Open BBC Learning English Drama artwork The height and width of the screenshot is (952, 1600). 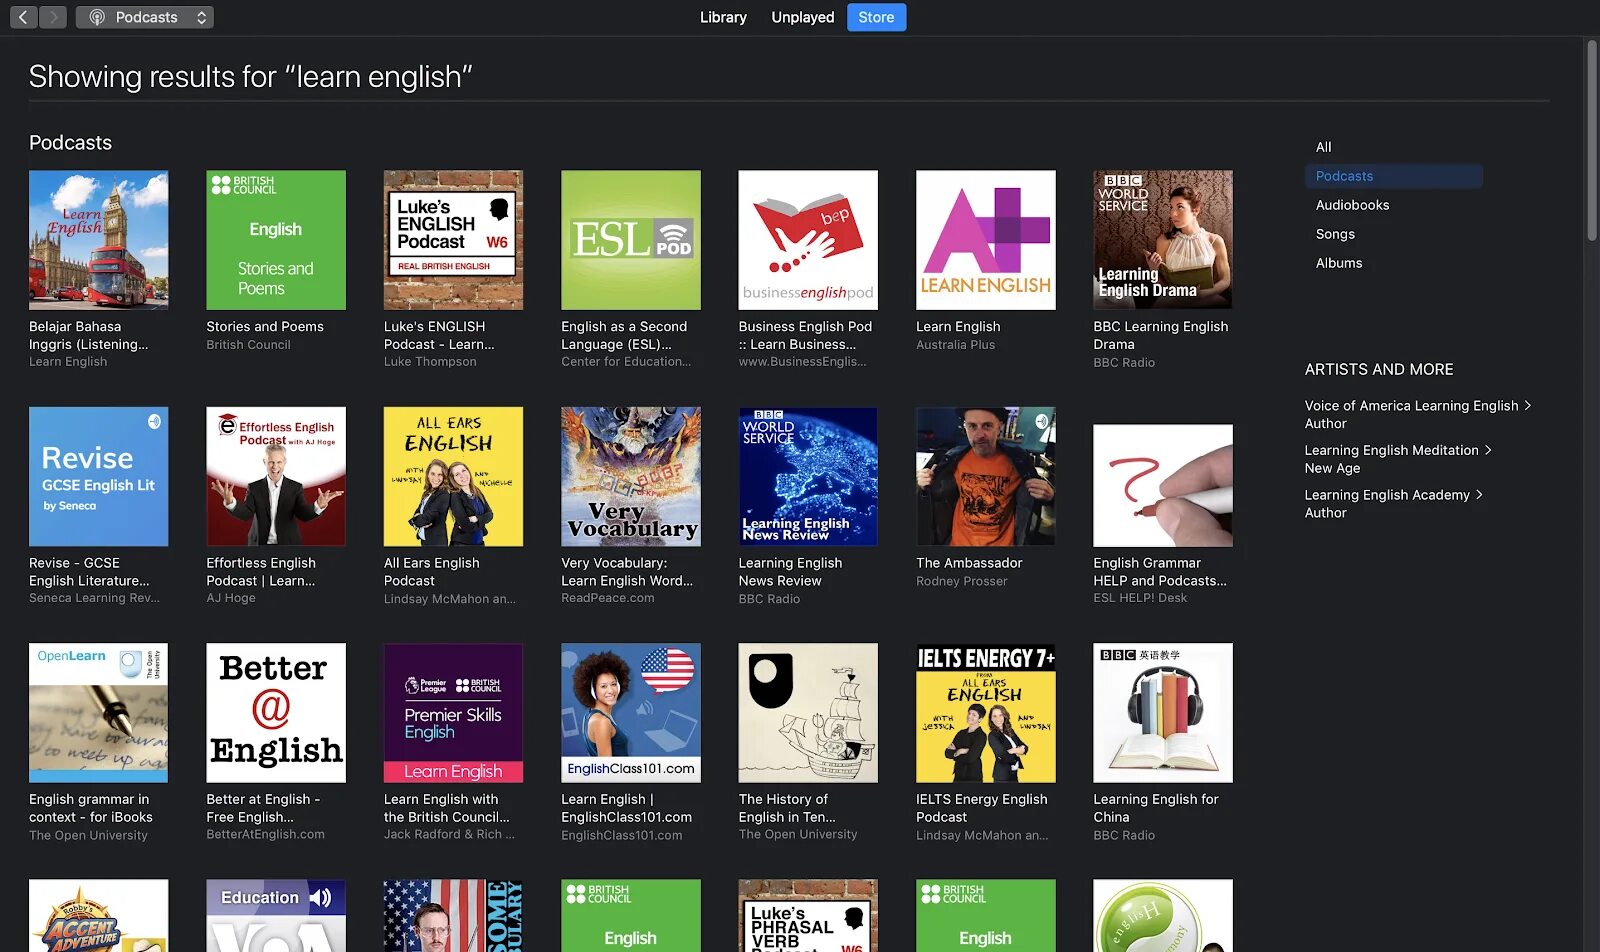pos(1163,240)
